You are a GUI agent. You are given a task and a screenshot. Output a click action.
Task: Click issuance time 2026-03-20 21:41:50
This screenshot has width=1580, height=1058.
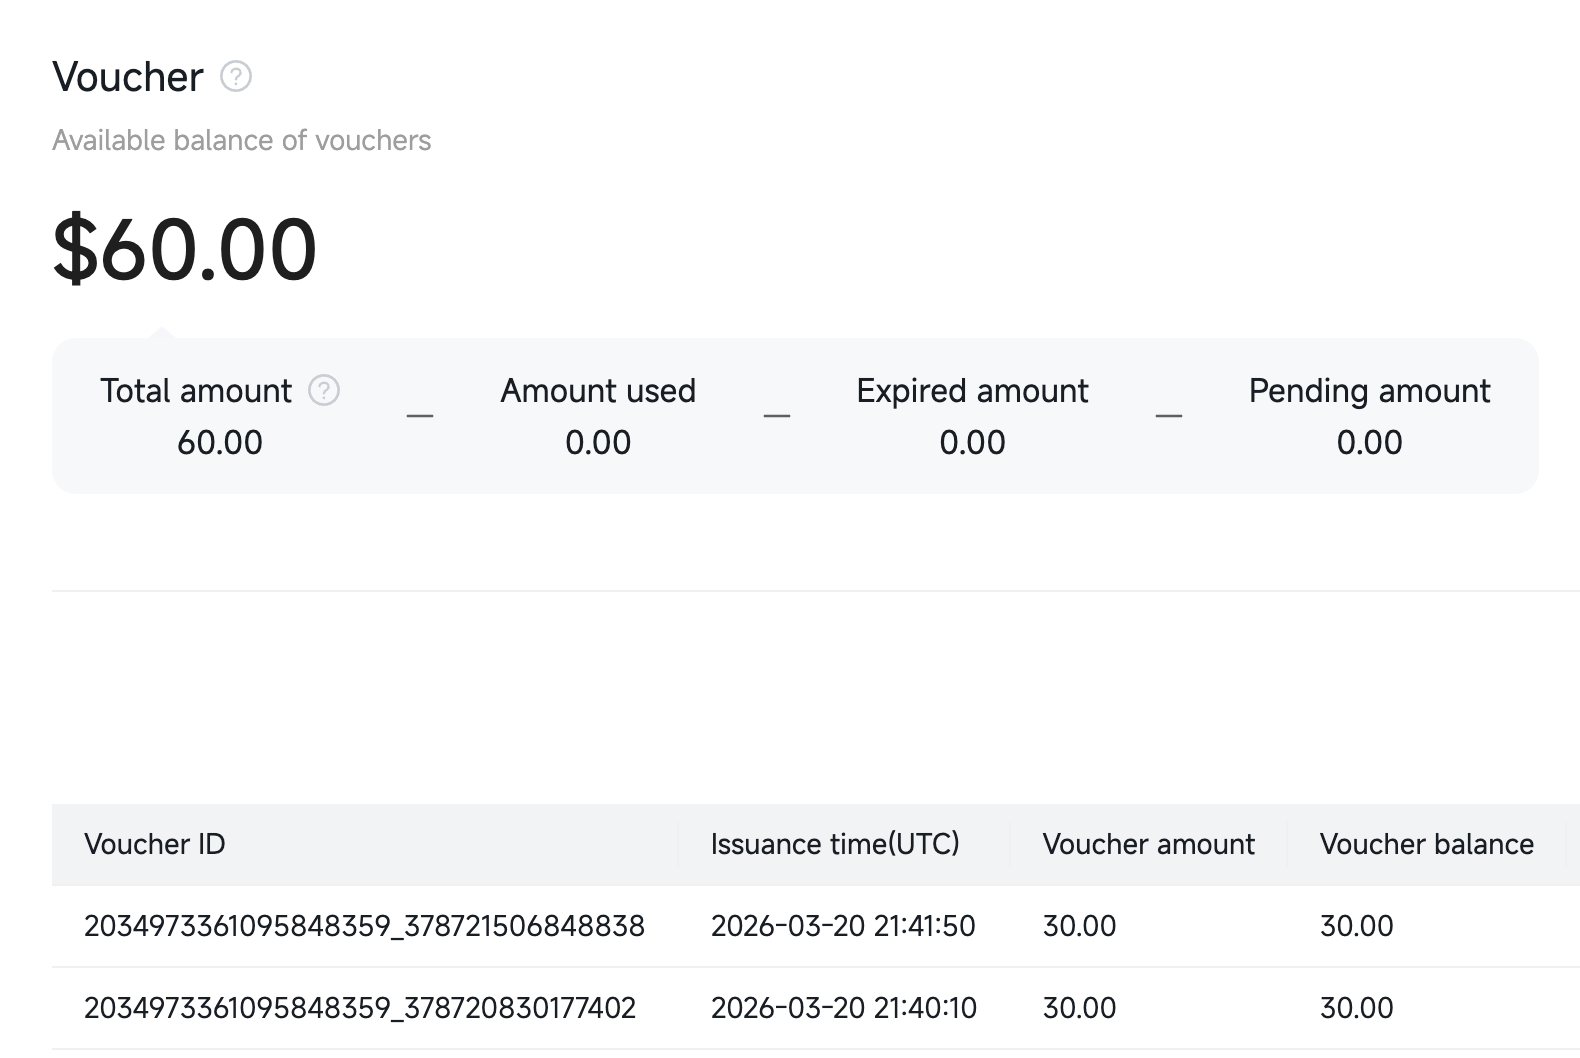pos(843,926)
